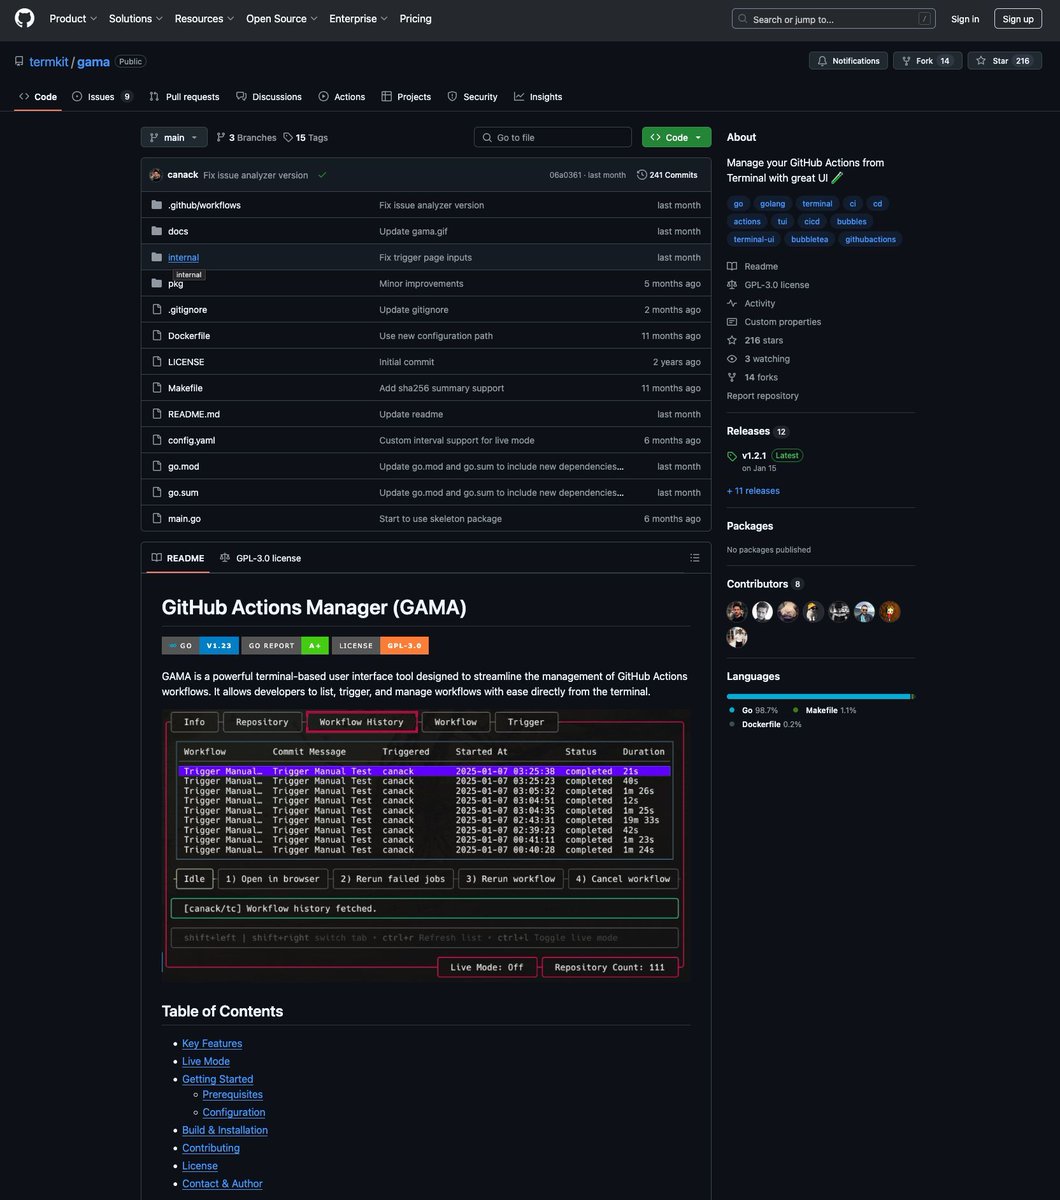Go to the Discussions tab
This screenshot has width=1060, height=1200.
[x=269, y=97]
